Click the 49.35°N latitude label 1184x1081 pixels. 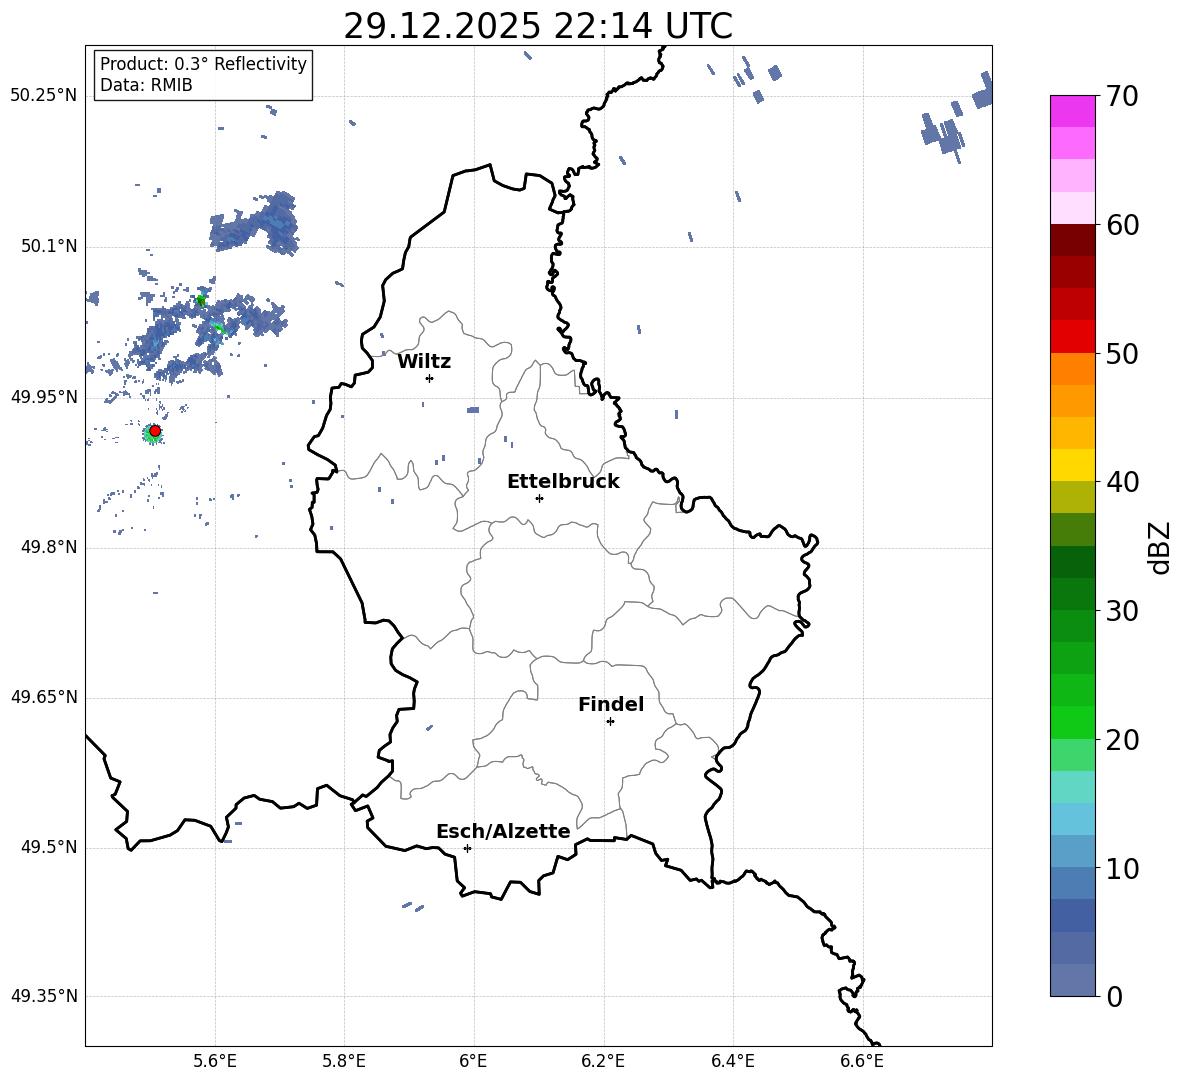click(44, 996)
